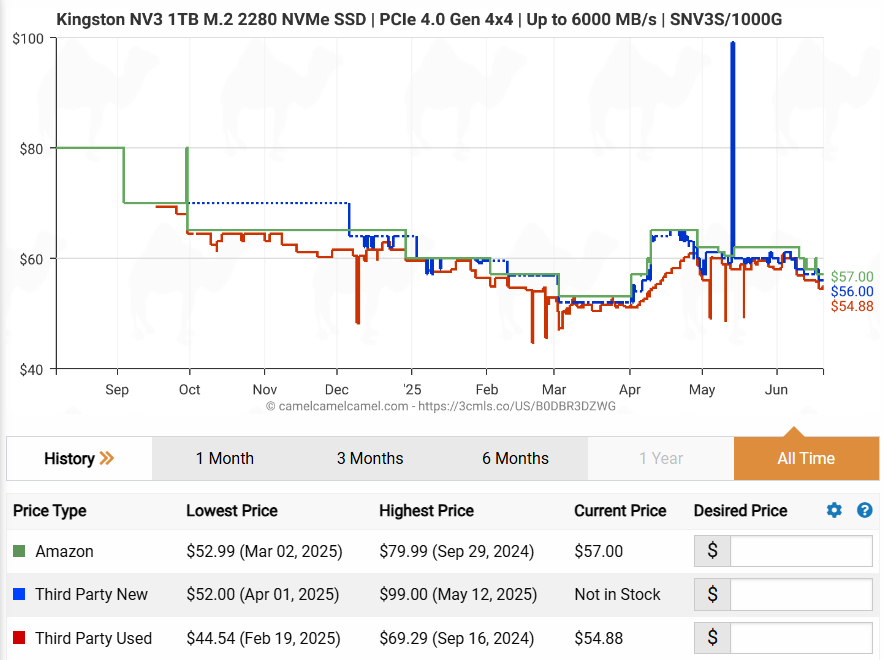This screenshot has width=884, height=660.
Task: Click the blue help question mark icon
Action: (x=865, y=510)
